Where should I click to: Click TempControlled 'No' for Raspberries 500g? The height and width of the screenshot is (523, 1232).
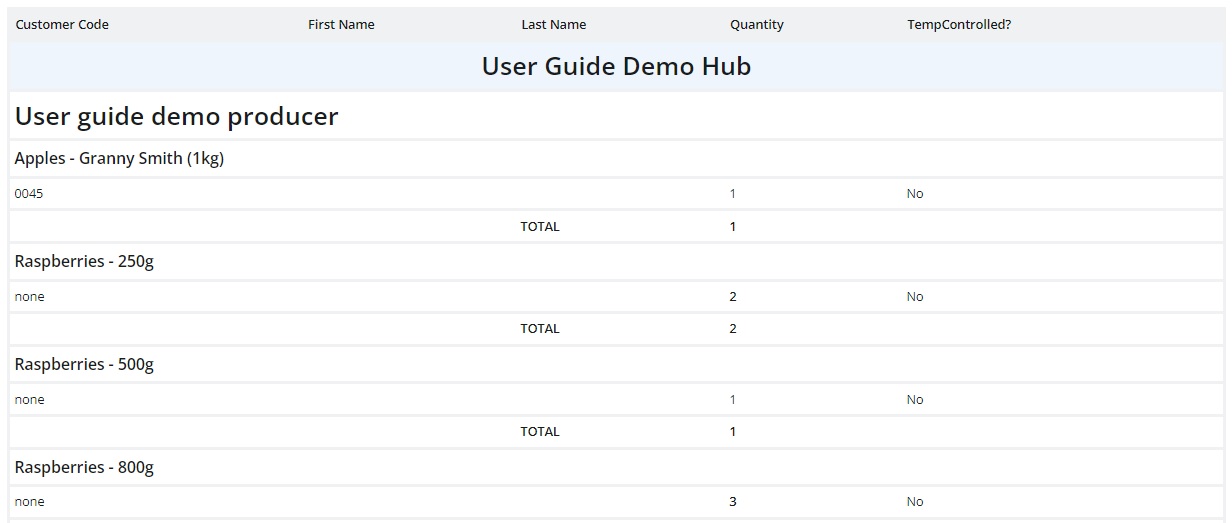click(914, 400)
